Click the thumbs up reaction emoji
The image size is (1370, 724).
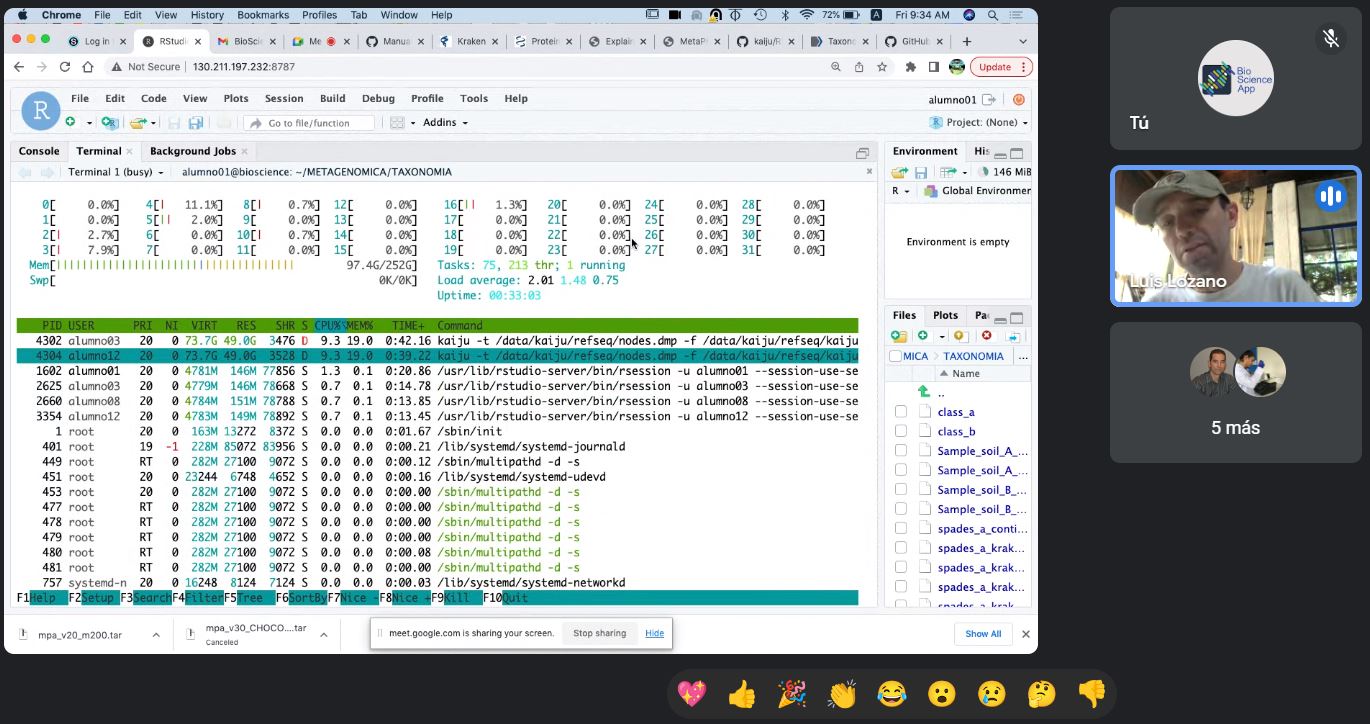point(741,693)
